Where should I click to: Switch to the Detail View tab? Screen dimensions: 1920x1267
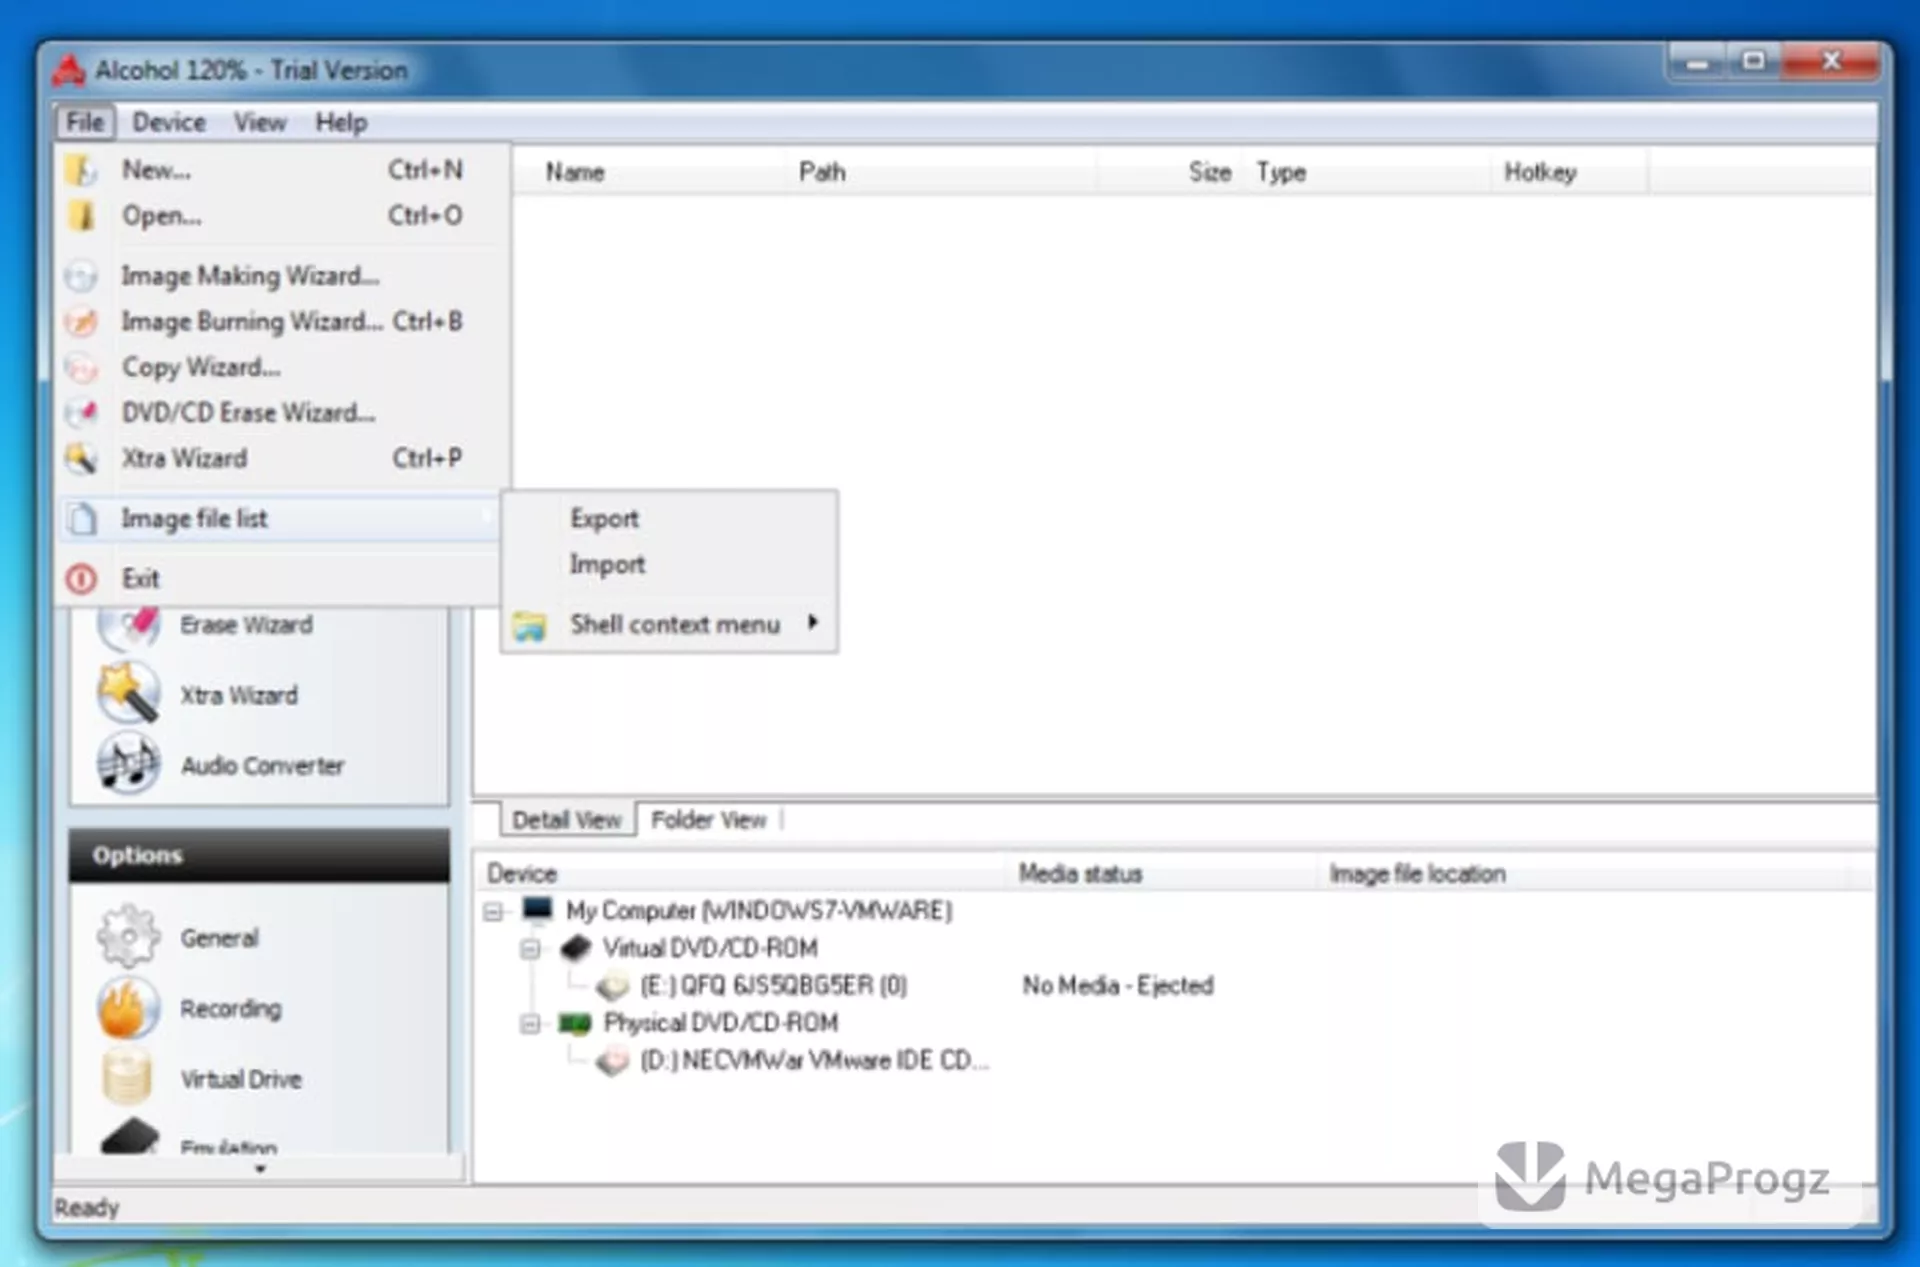click(567, 820)
